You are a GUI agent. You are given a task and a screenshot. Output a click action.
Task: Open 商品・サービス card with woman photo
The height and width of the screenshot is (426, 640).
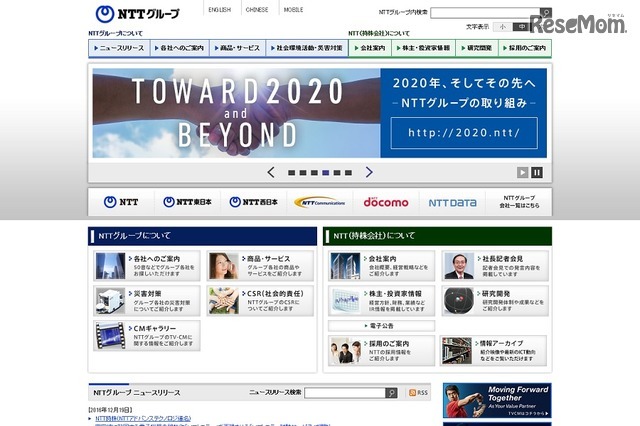(x=260, y=266)
